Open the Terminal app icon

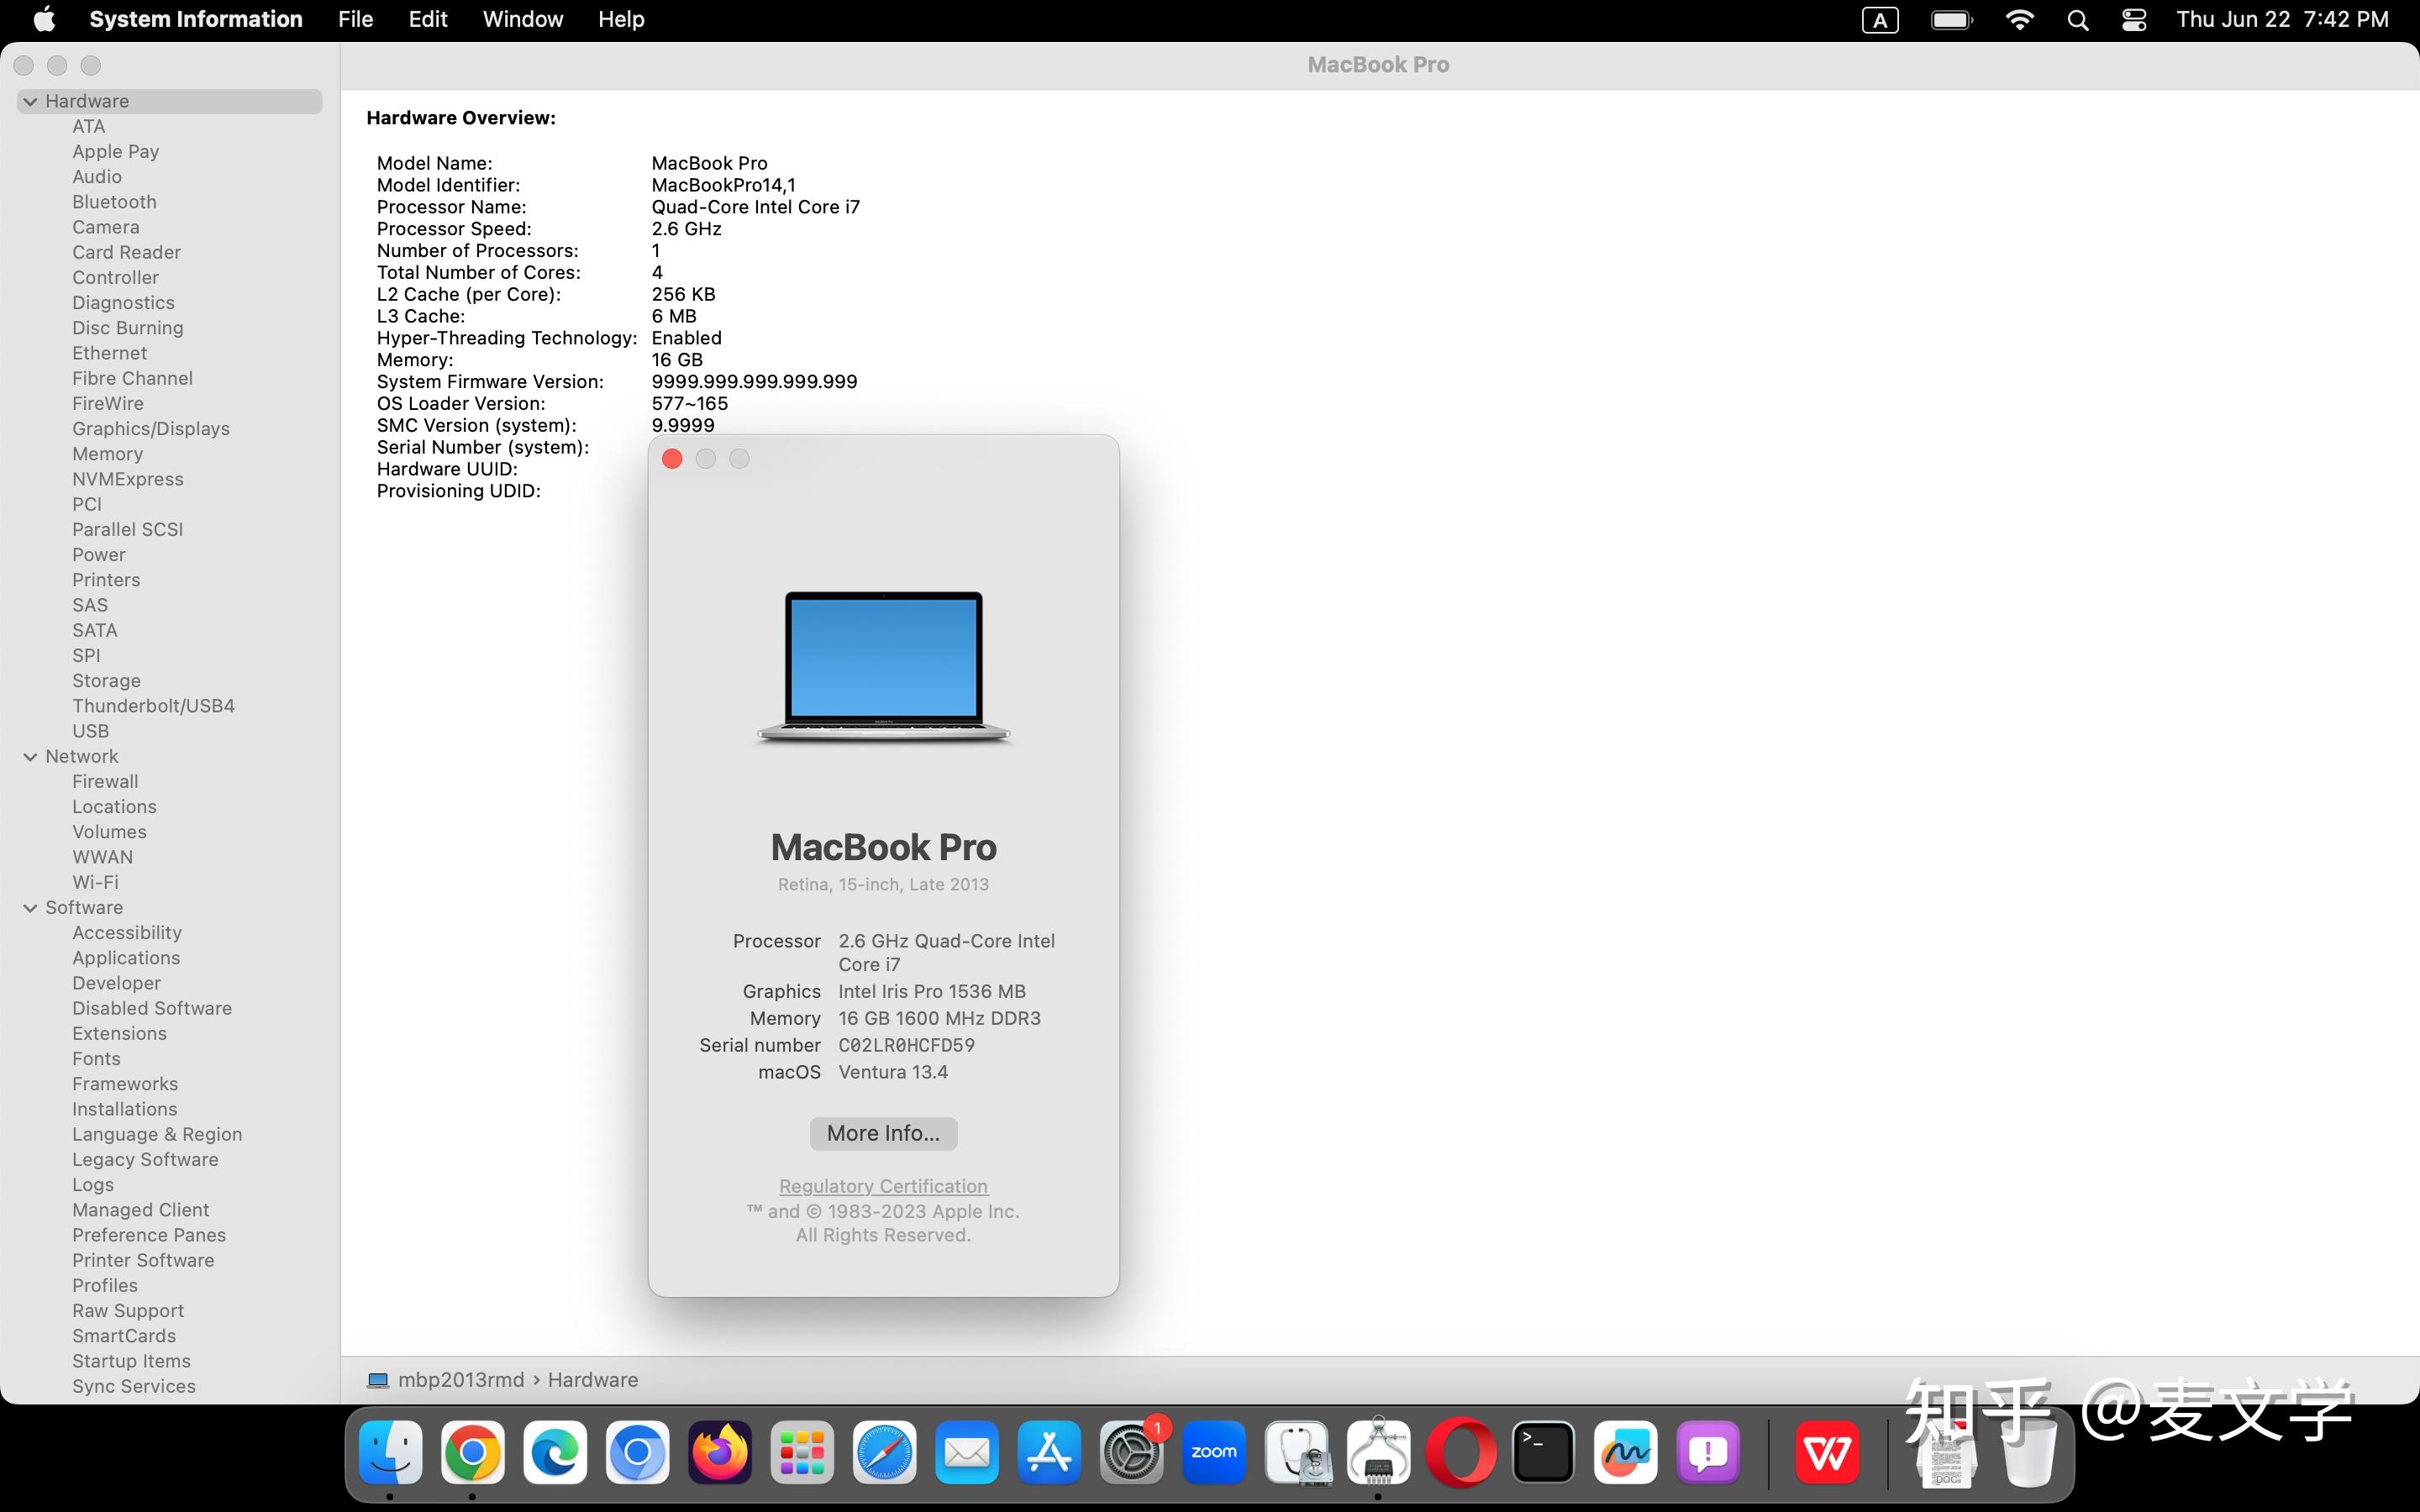(1543, 1452)
